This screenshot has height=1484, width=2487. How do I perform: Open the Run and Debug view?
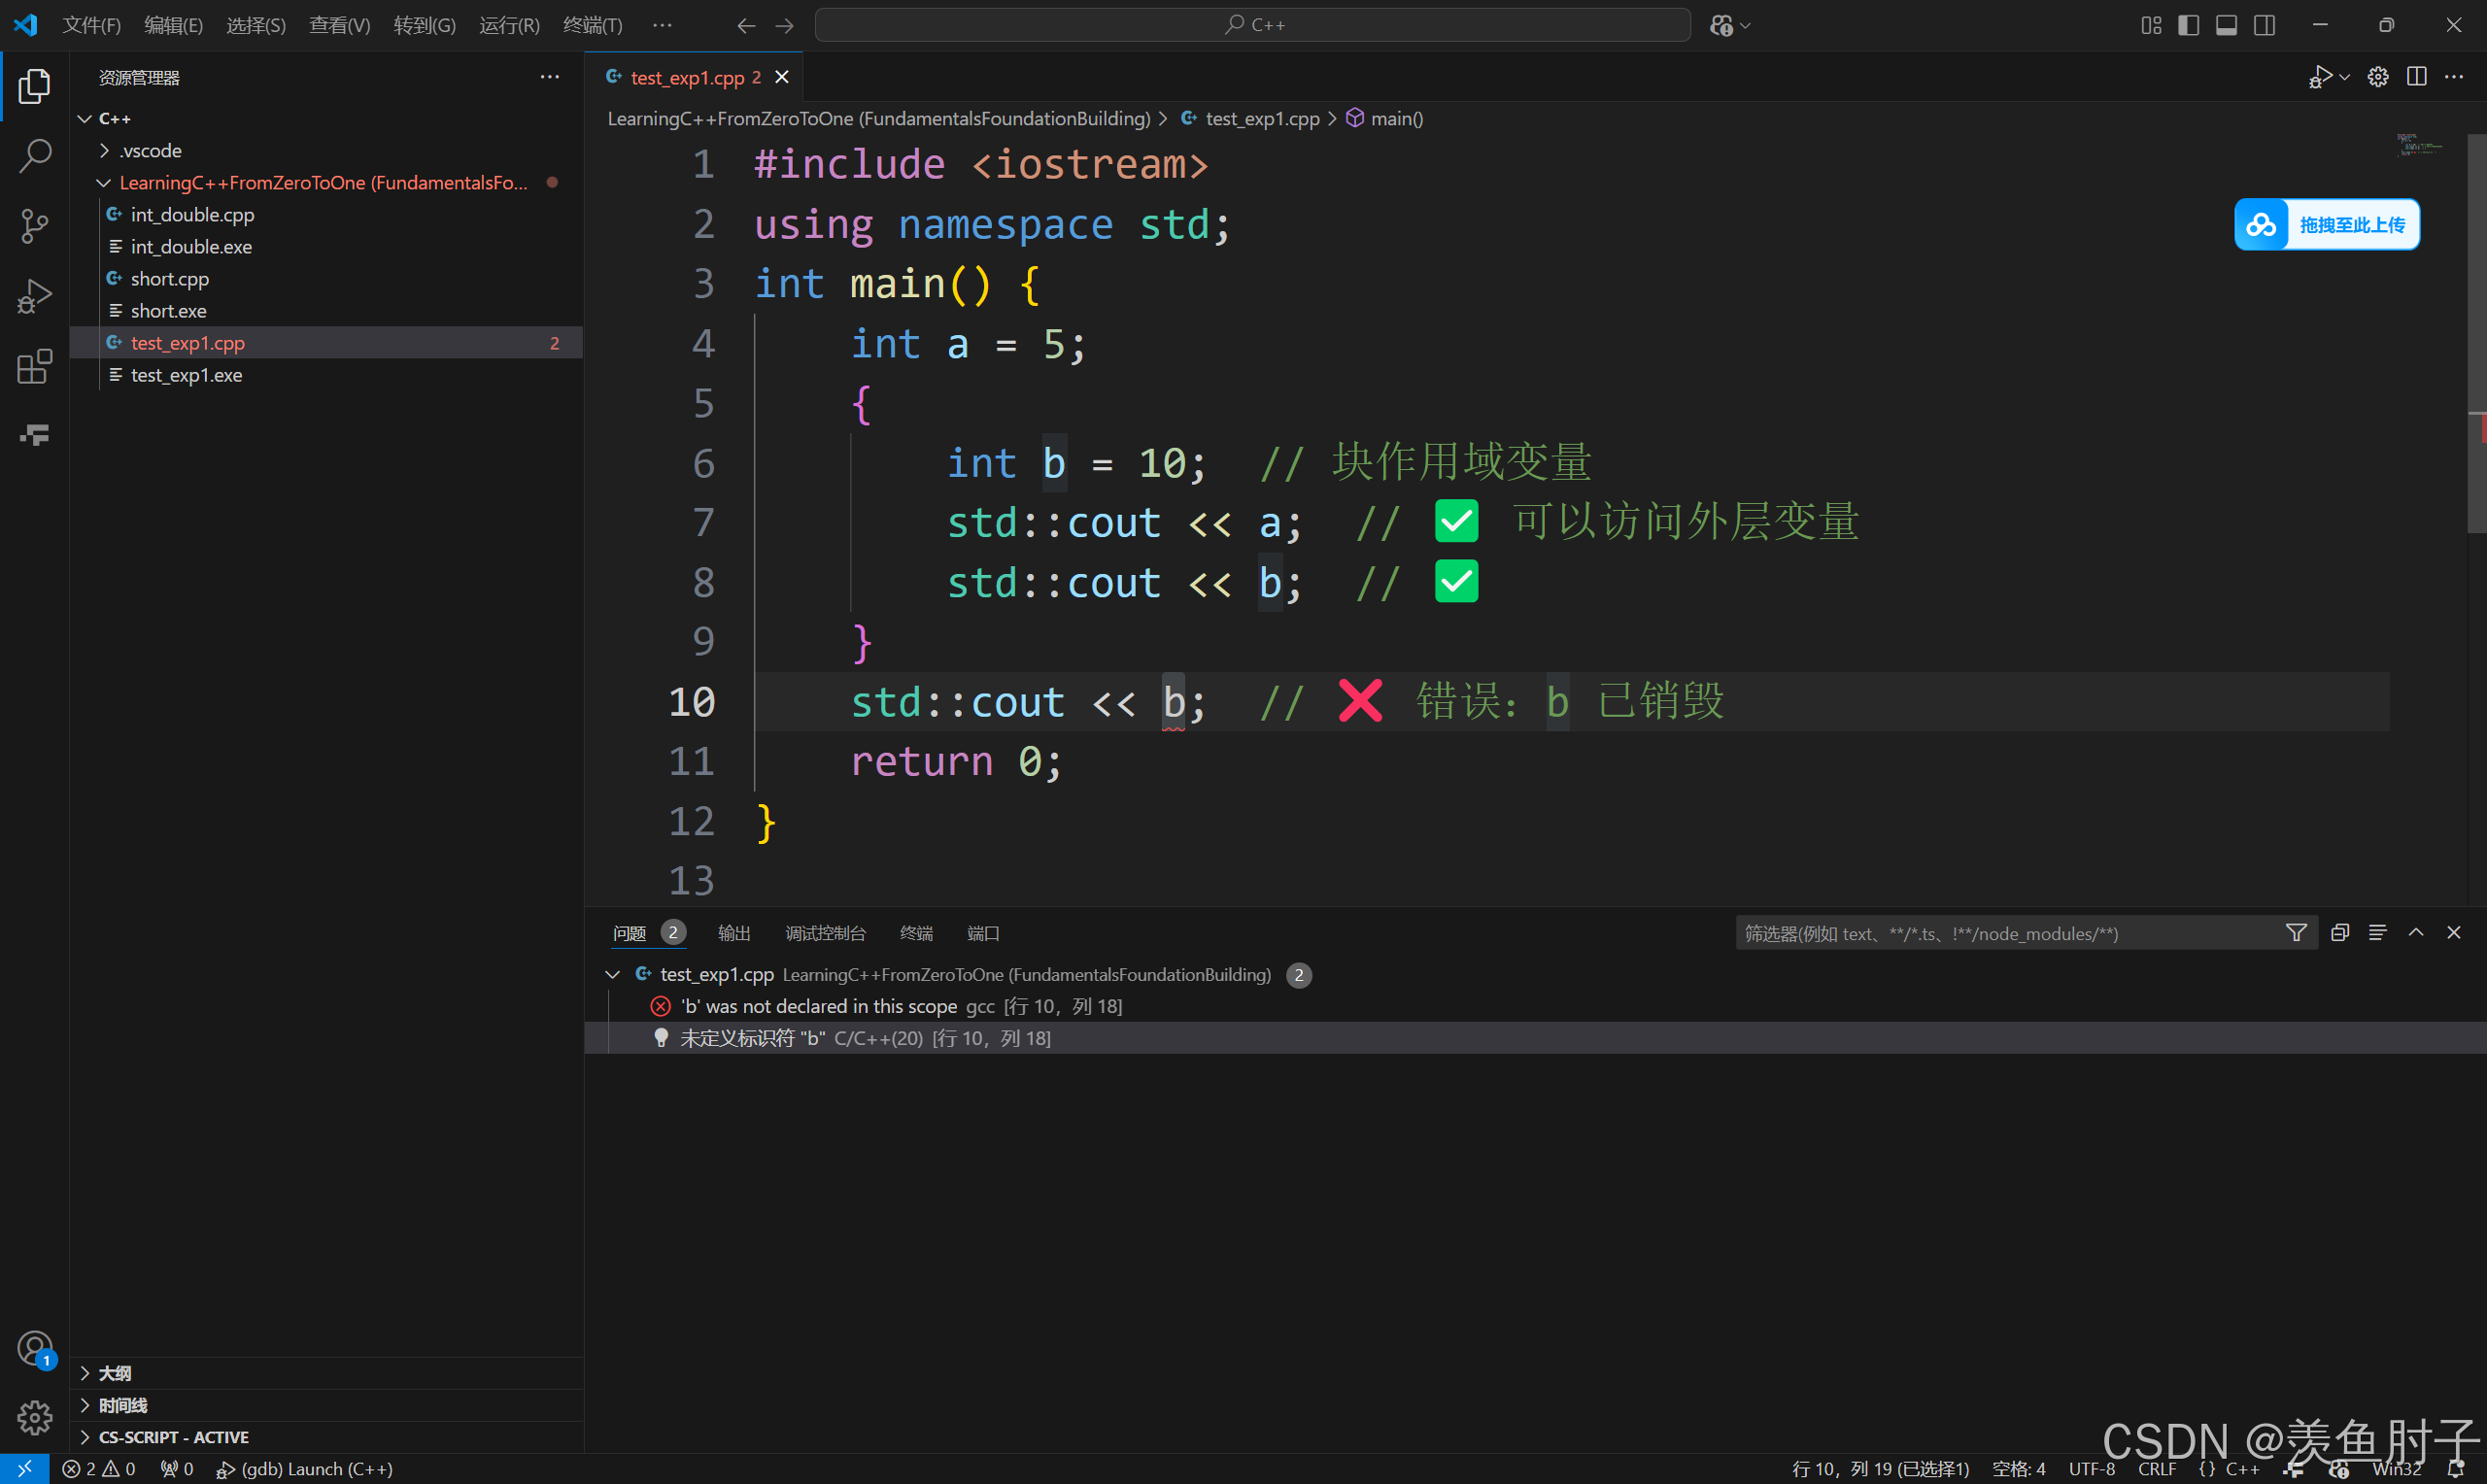point(35,296)
